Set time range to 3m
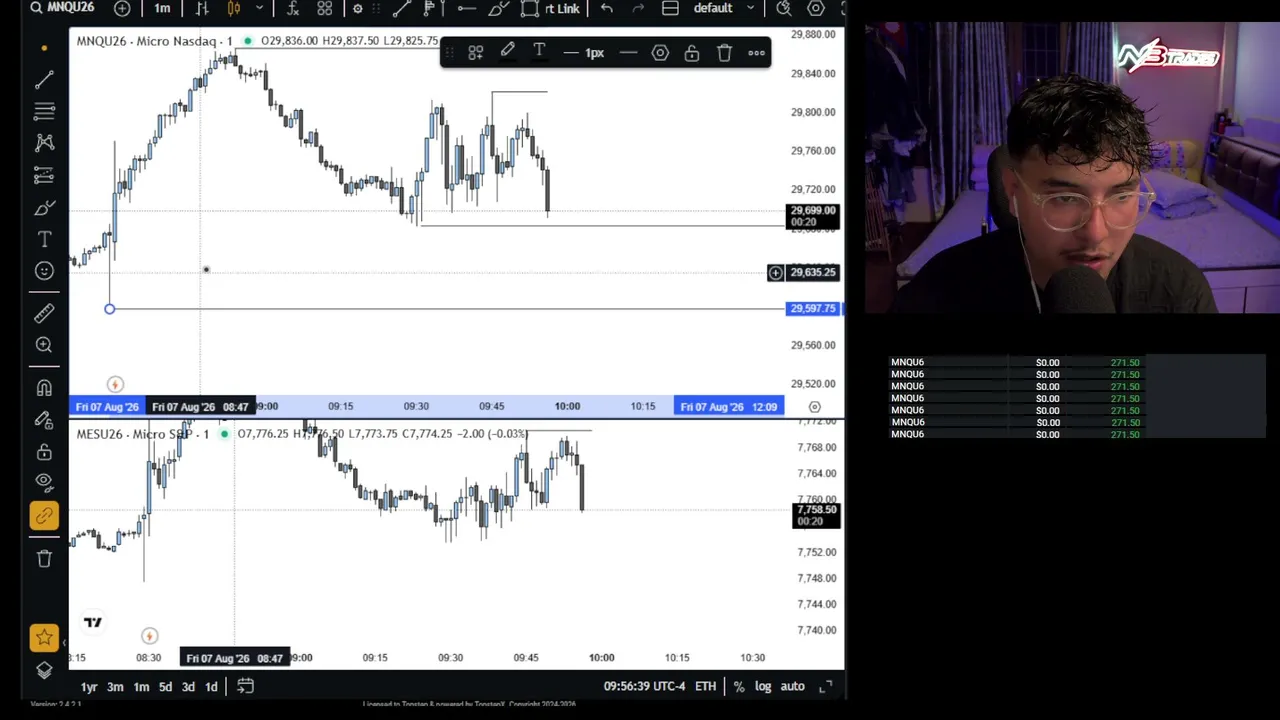Viewport: 1280px width, 720px height. 115,686
